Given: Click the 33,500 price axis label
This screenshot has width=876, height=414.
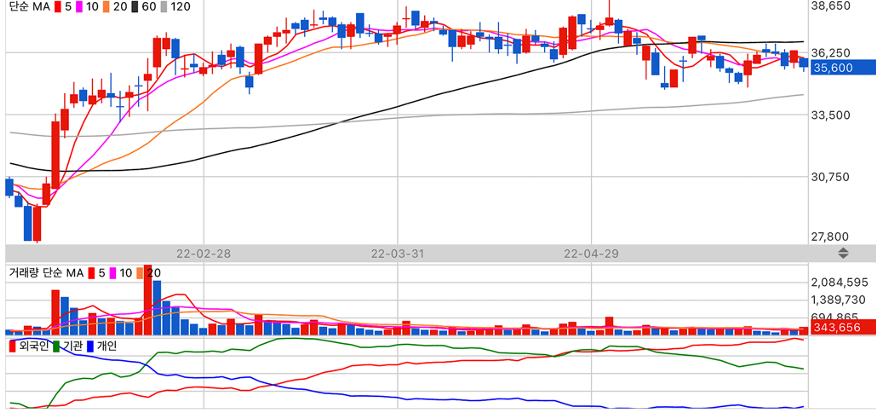Looking at the screenshot, I should click(x=830, y=115).
